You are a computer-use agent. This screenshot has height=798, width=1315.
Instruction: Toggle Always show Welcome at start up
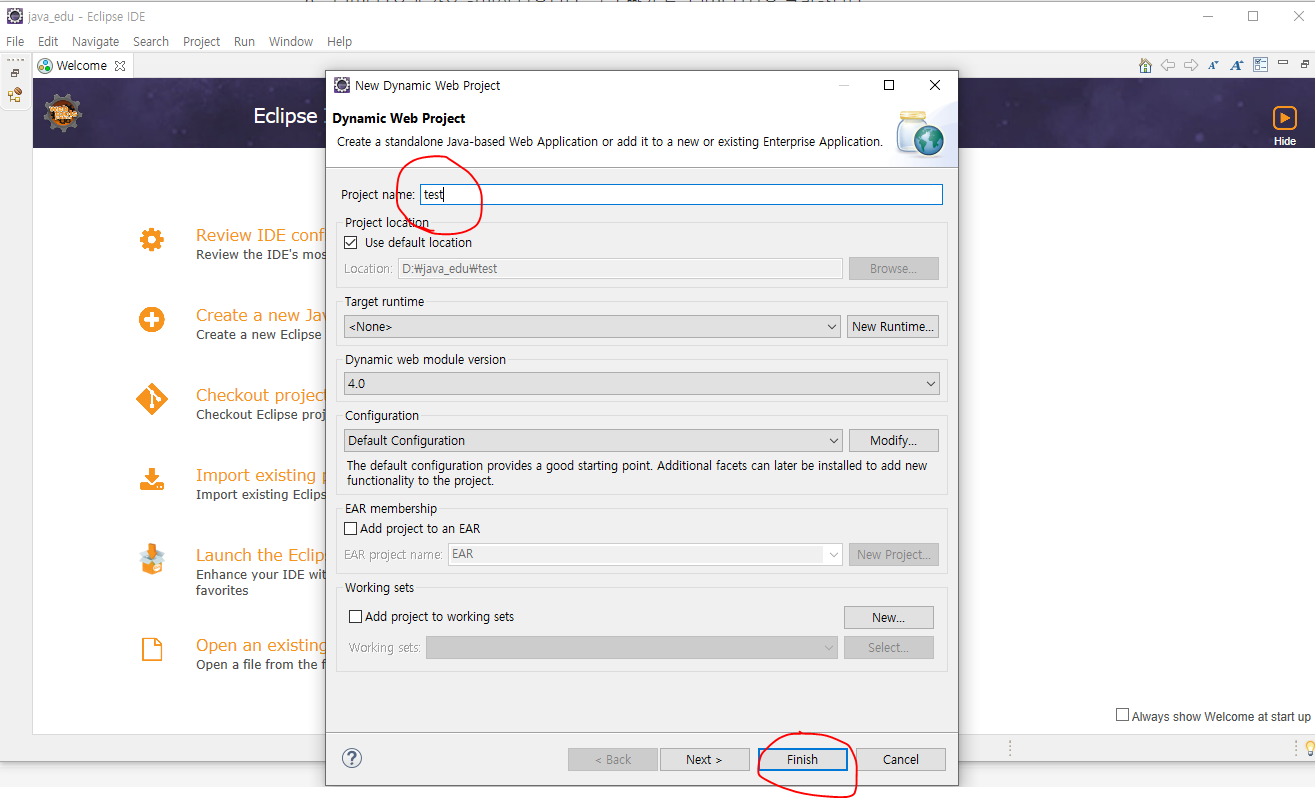pos(1123,715)
